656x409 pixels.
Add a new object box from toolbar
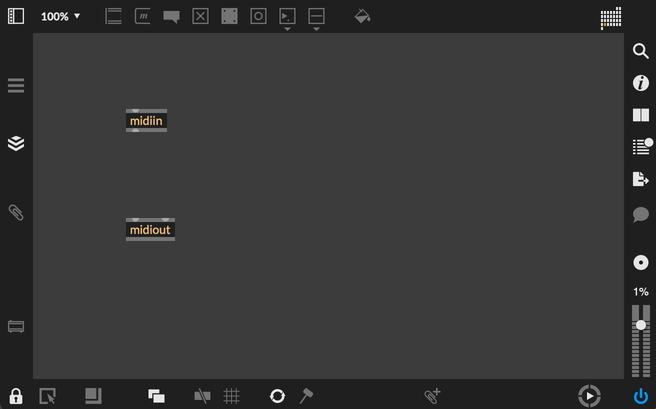pos(114,16)
